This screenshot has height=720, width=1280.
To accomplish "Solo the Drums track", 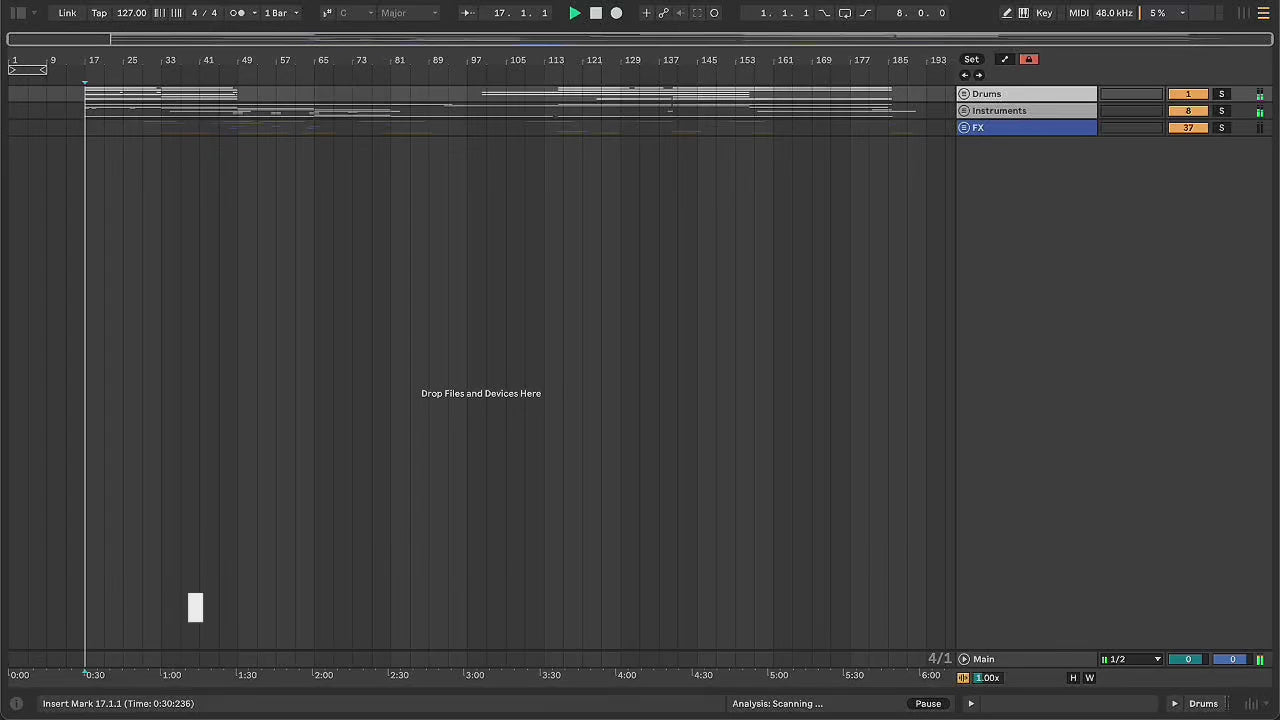I will pyautogui.click(x=1221, y=94).
